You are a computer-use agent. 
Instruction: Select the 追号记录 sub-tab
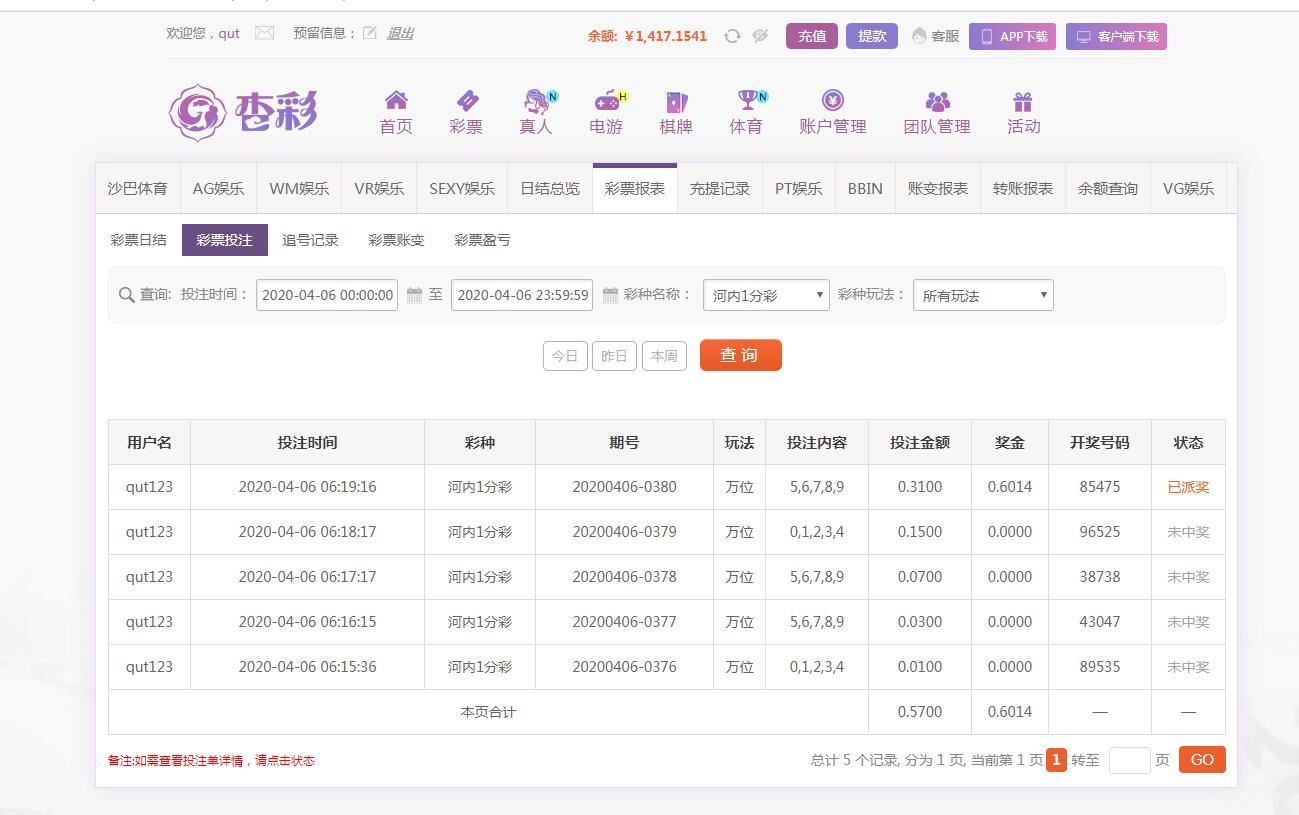pos(310,240)
